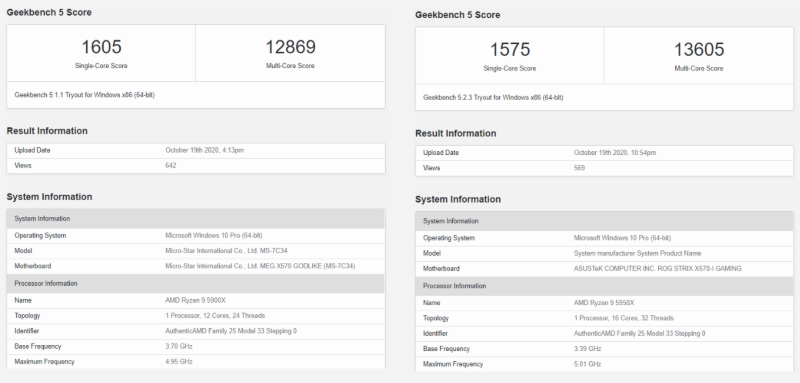Click 12 Cores, 24 Threads topology row

pos(195,316)
